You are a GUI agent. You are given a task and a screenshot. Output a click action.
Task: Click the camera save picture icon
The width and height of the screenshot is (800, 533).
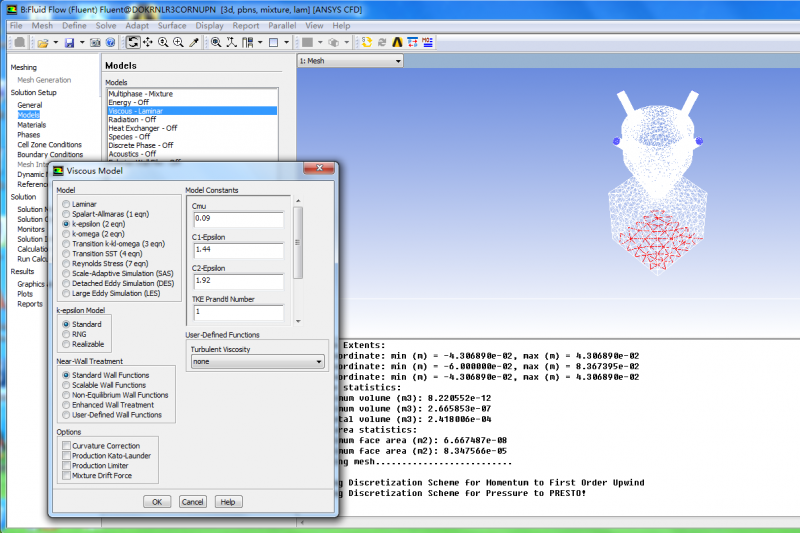pyautogui.click(x=95, y=43)
